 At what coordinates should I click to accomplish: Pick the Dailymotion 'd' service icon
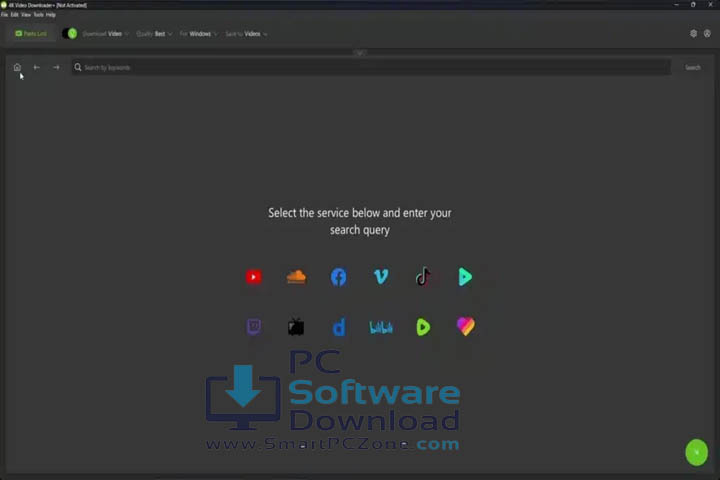338,327
